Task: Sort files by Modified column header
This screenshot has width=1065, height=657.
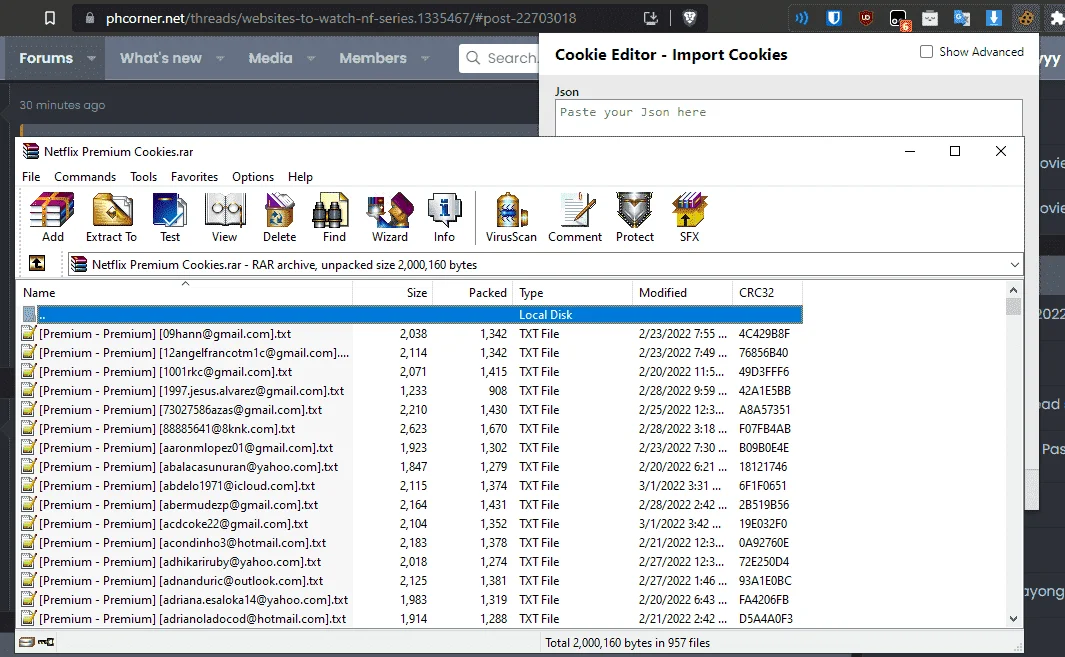Action: point(683,293)
